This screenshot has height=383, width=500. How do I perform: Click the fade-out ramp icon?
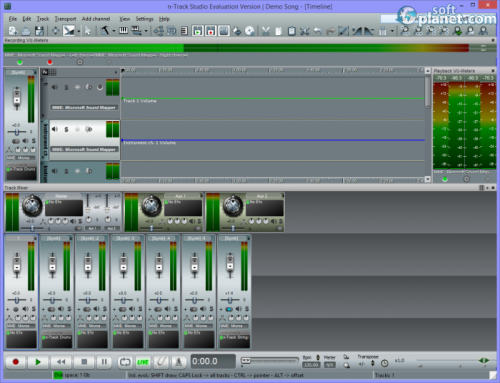coord(369,31)
